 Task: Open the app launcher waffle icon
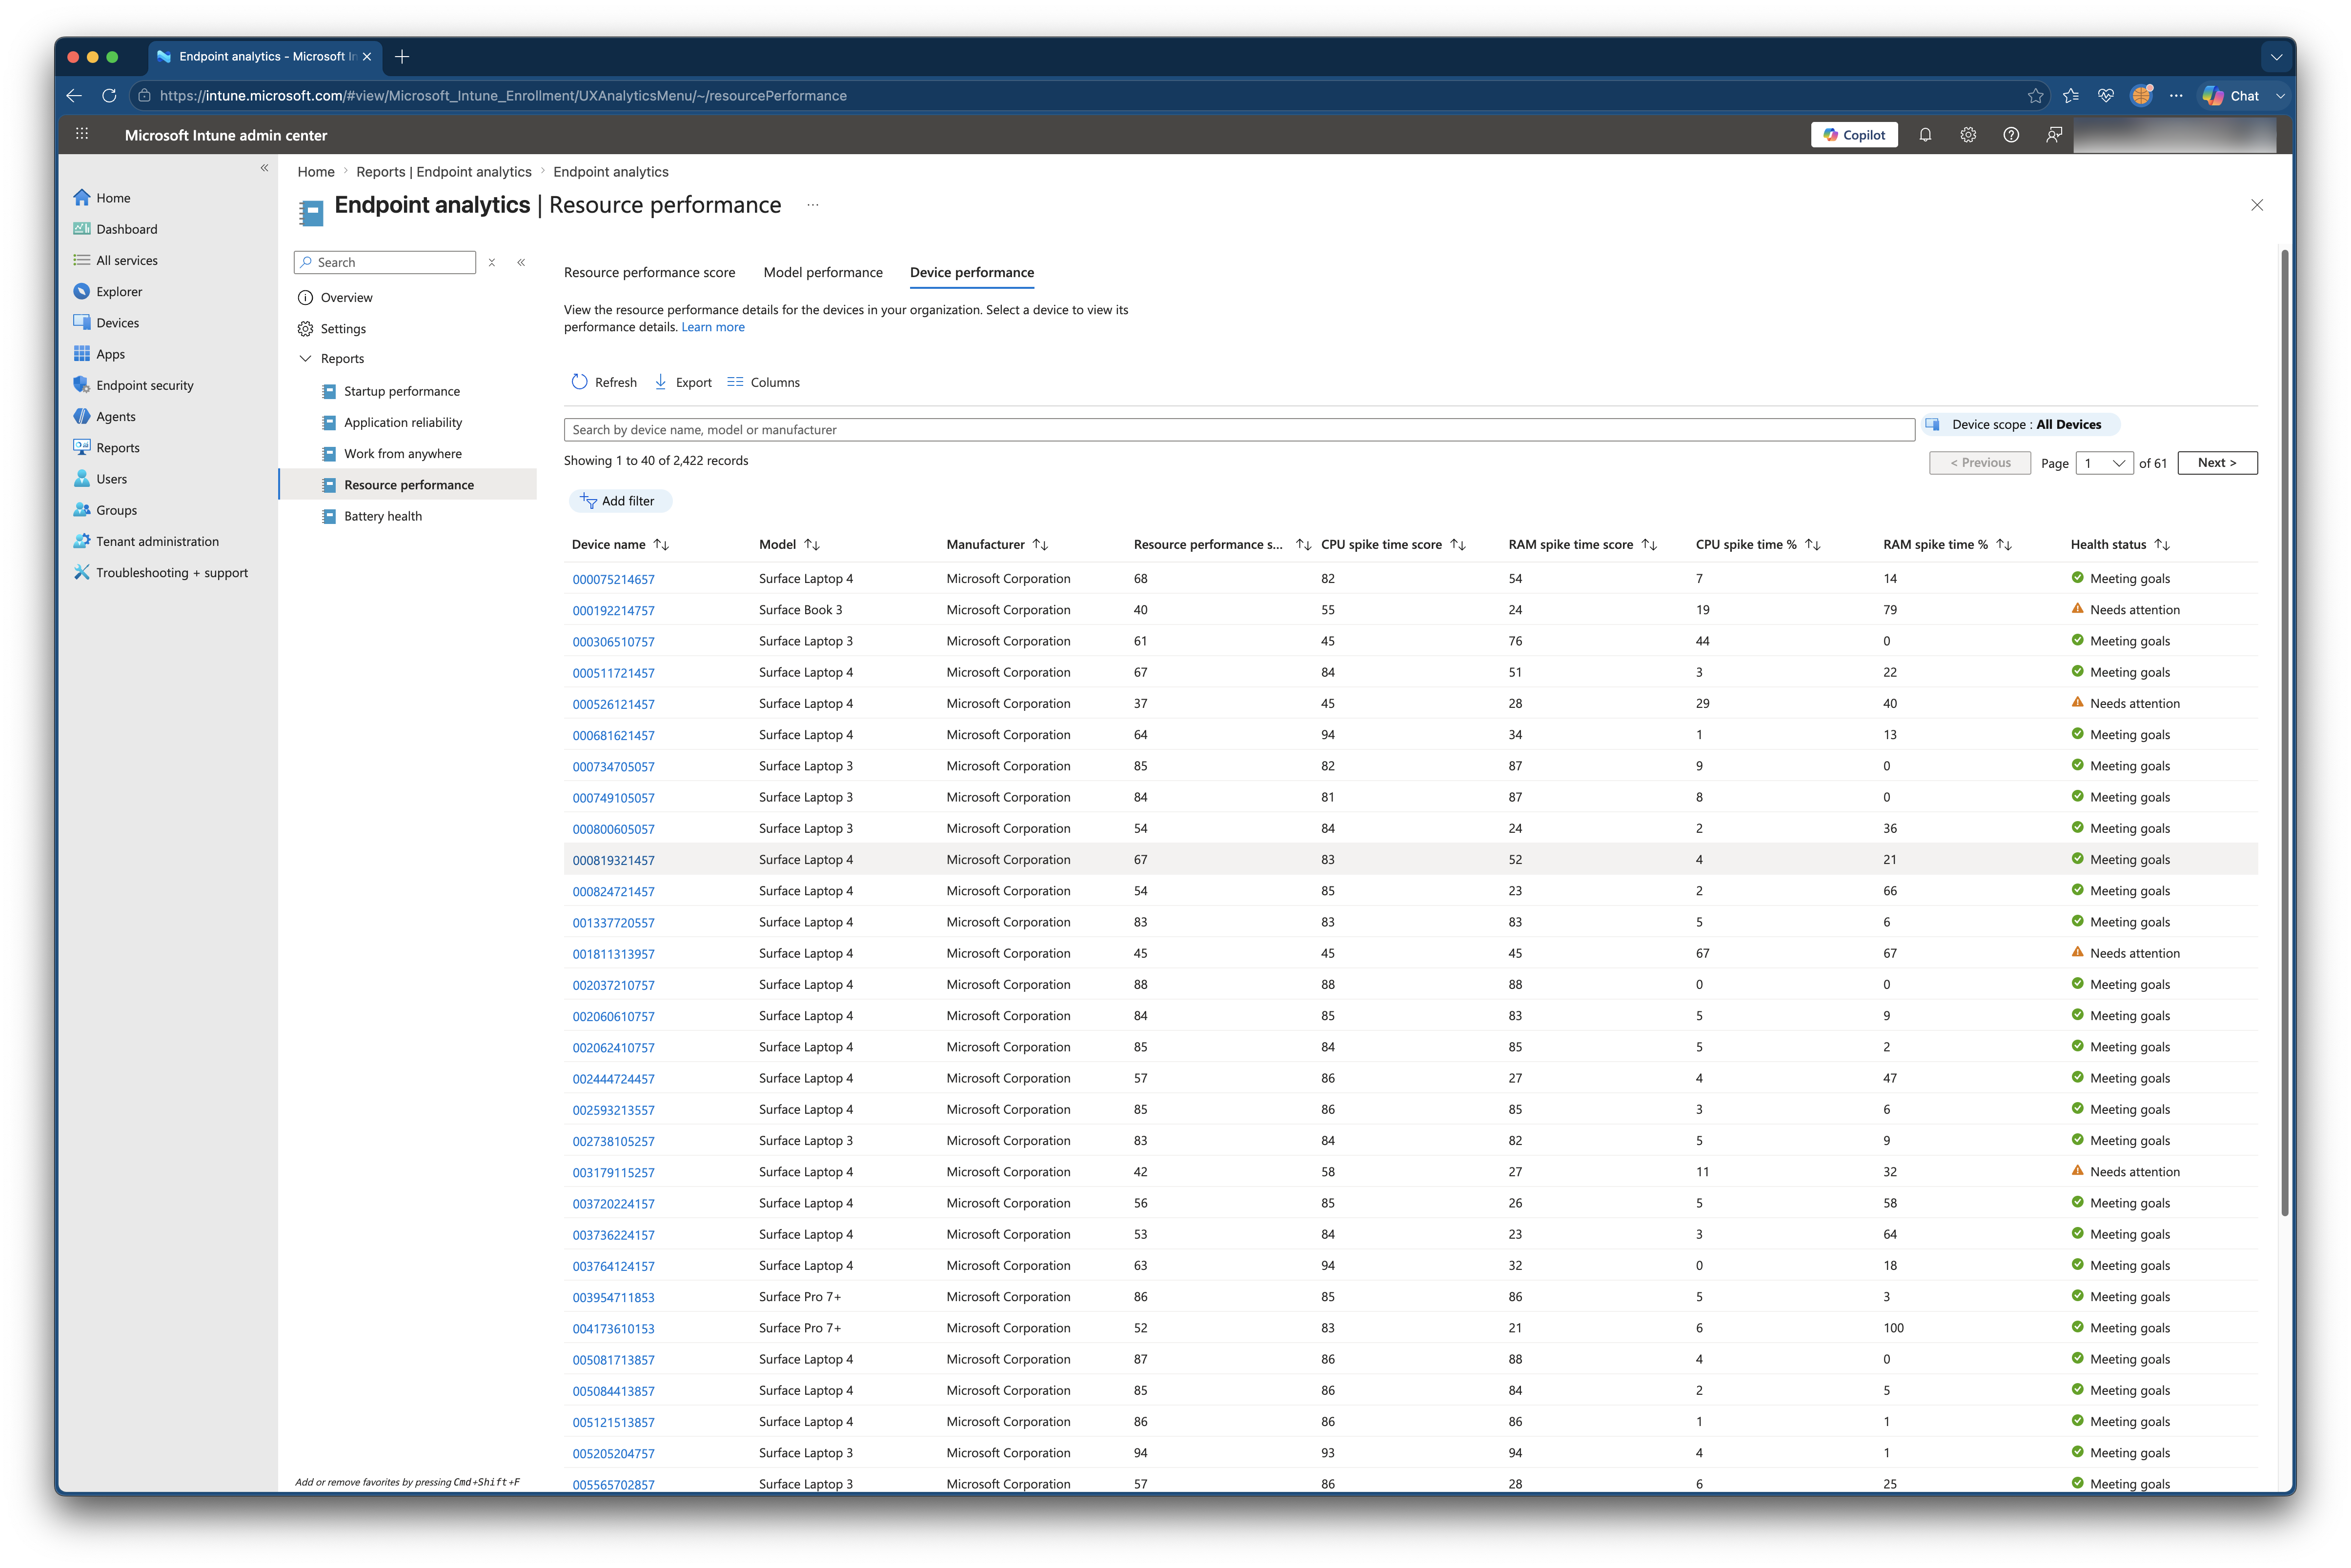click(82, 134)
